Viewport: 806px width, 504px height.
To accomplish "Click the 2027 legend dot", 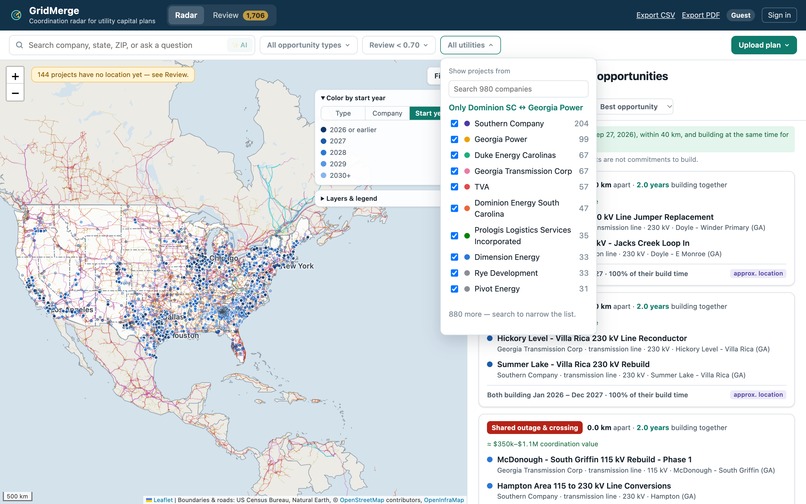I will coord(323,141).
